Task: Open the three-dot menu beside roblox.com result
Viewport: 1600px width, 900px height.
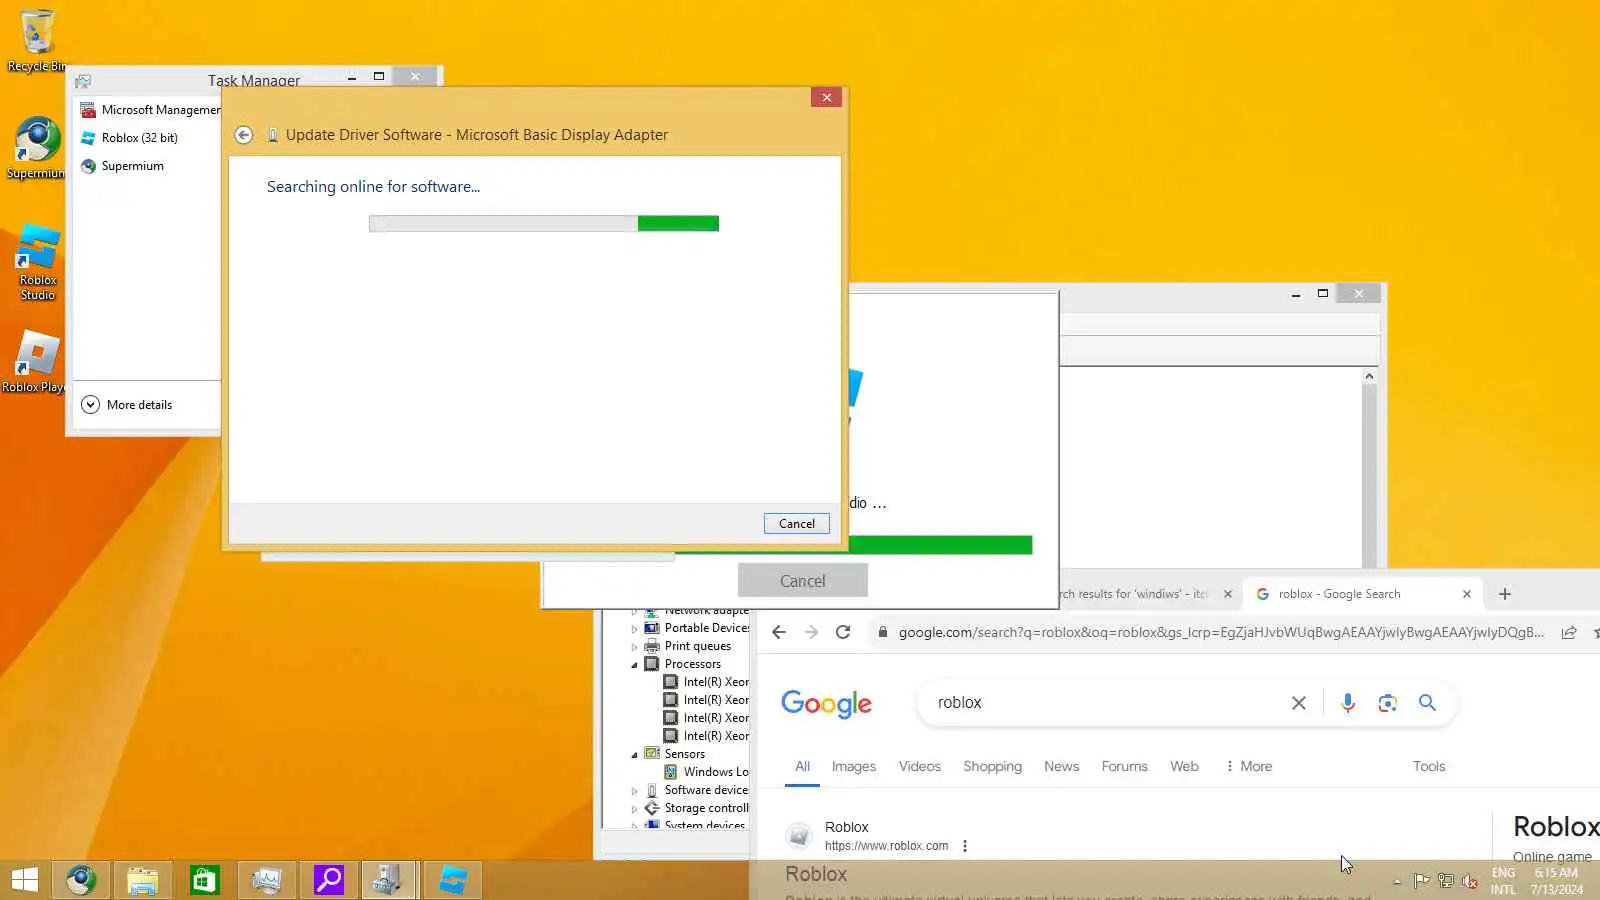Action: (x=965, y=846)
